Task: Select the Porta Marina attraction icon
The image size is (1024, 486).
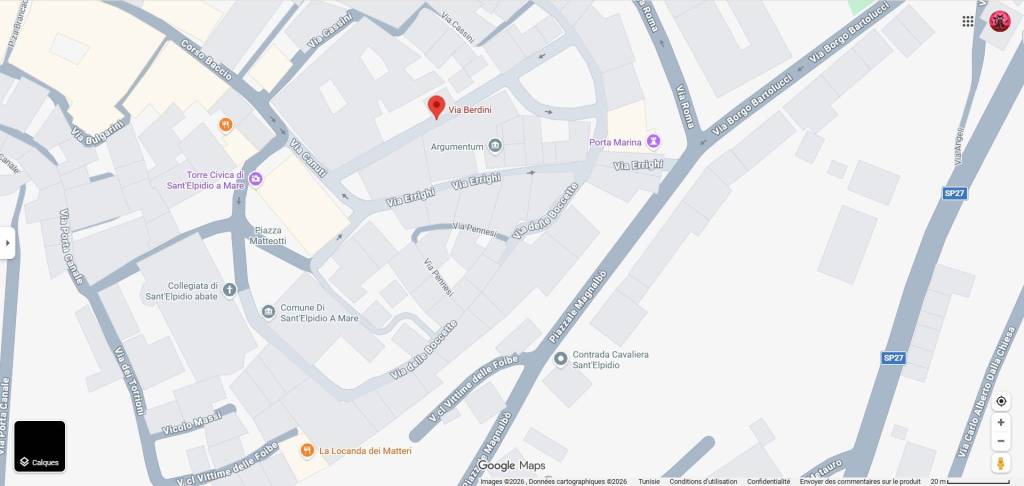Action: pyautogui.click(x=653, y=141)
